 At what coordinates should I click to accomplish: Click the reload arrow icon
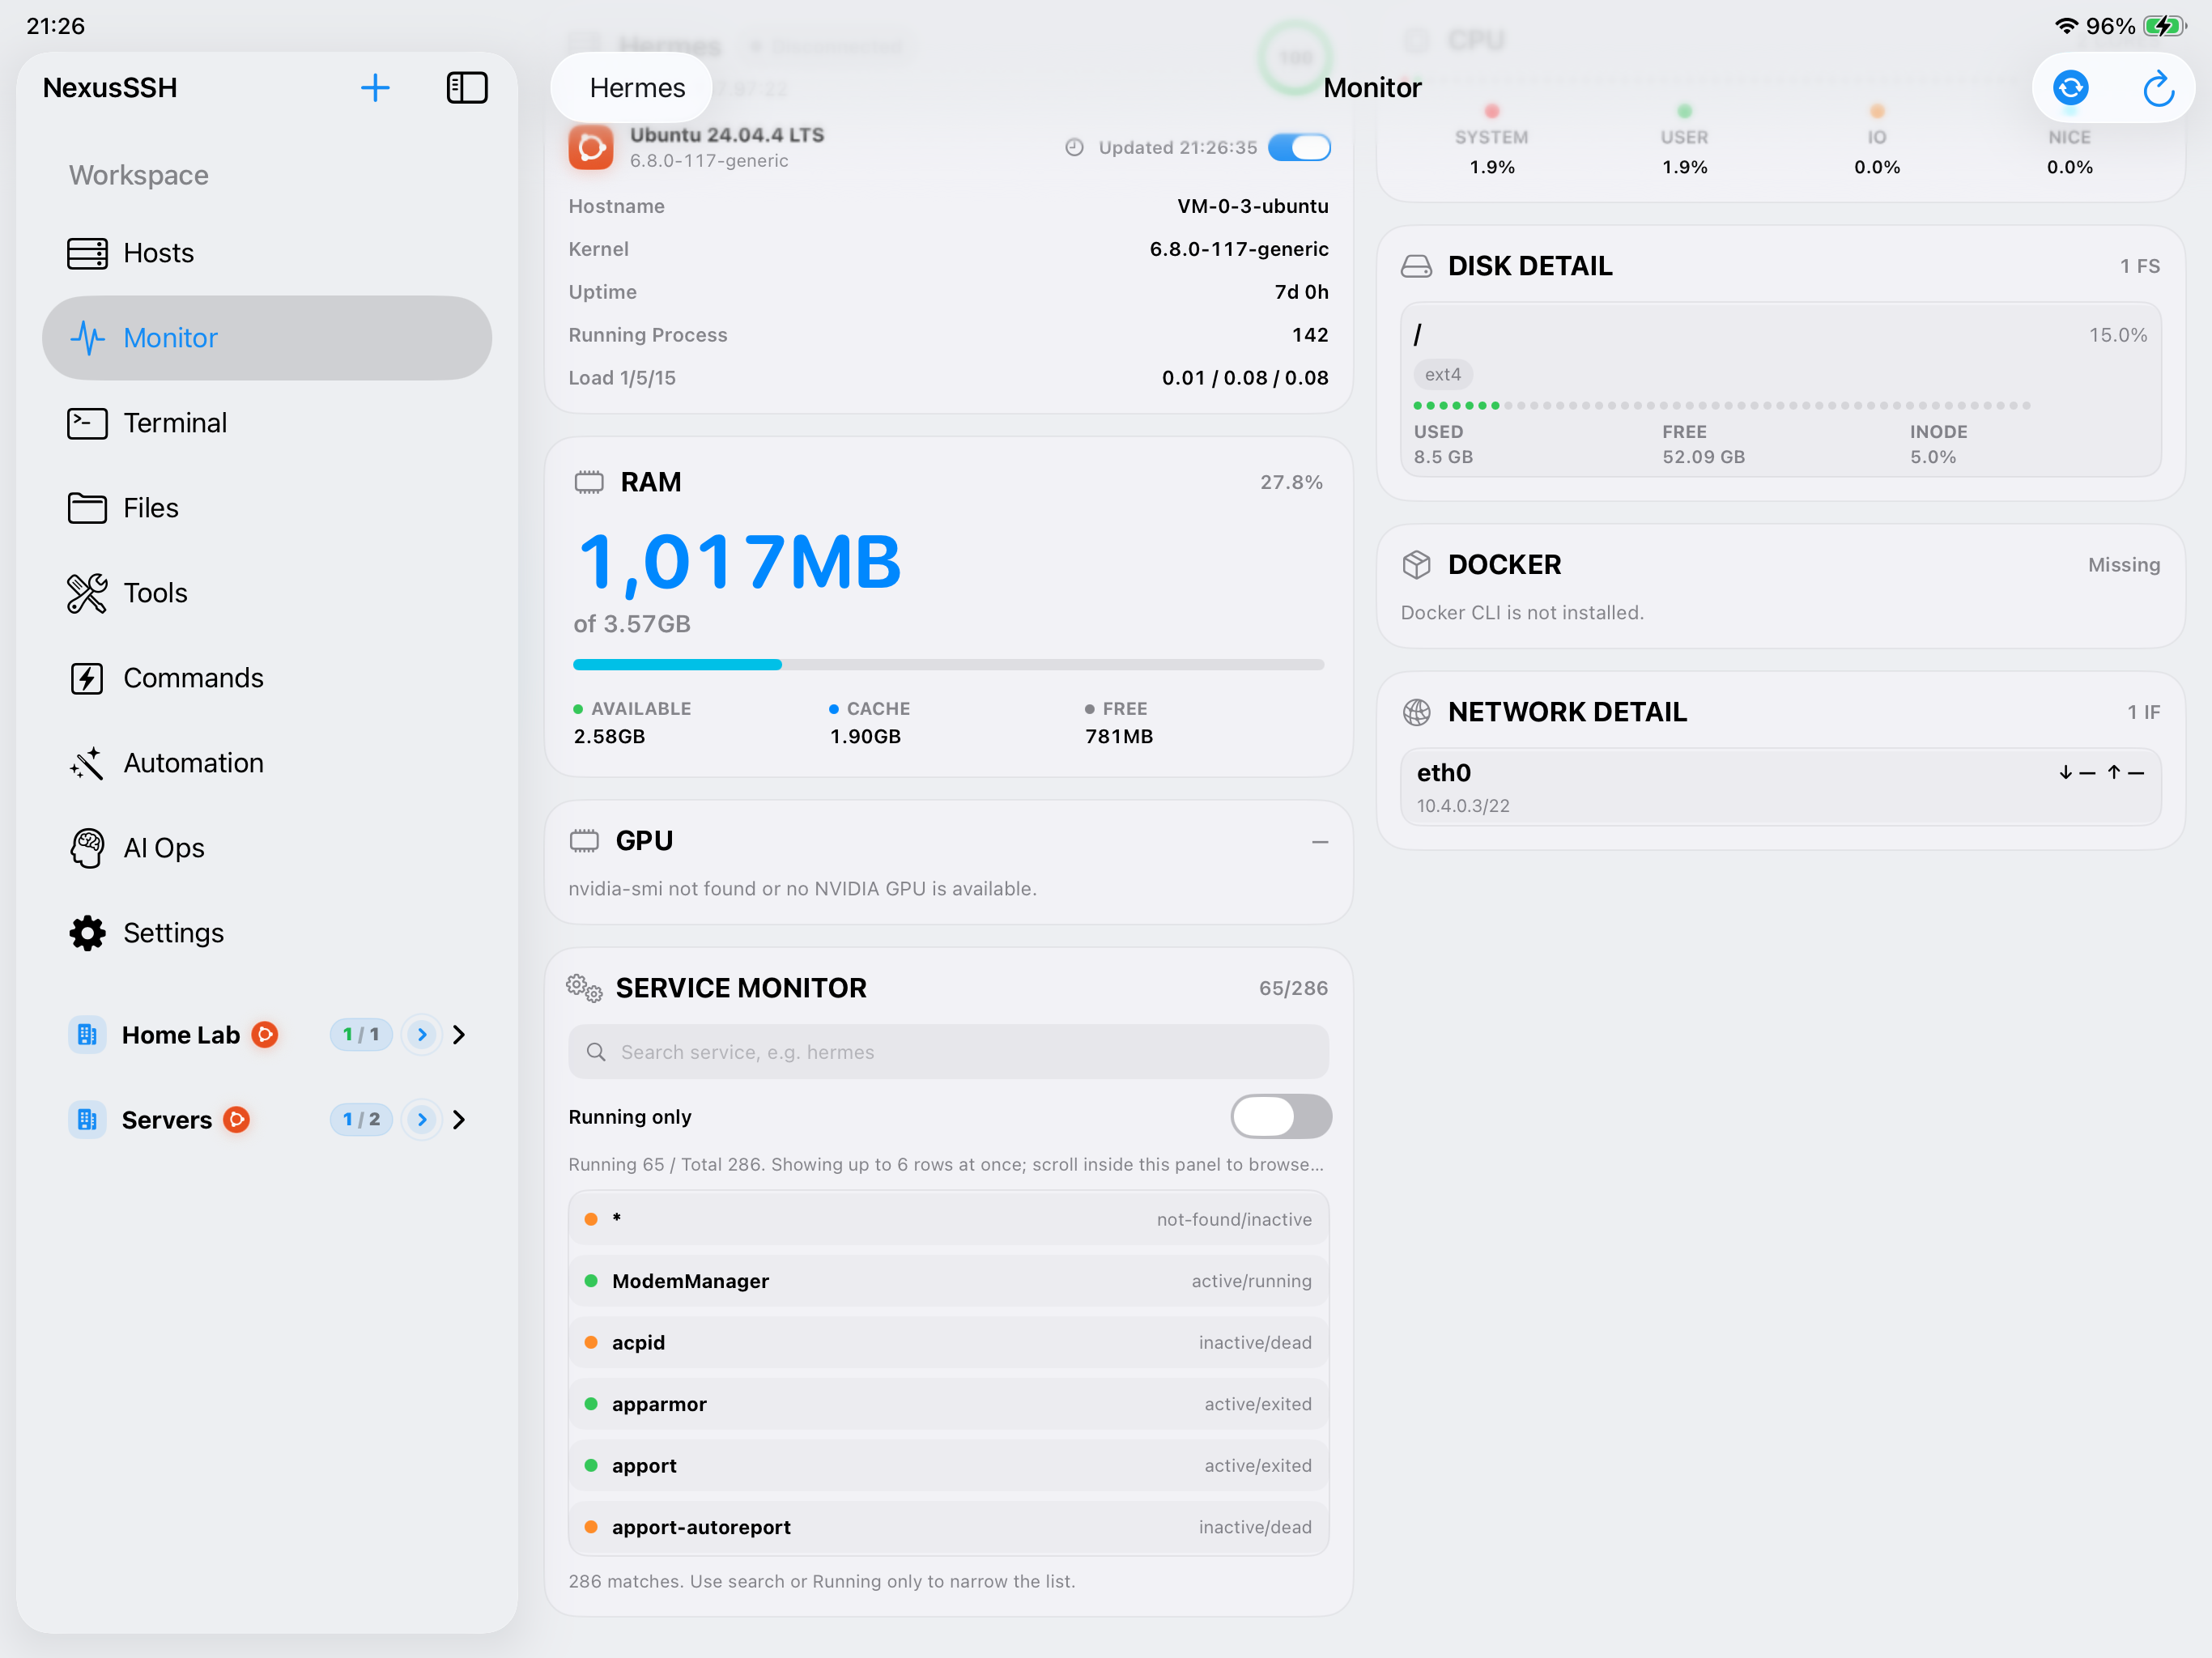coord(2158,88)
